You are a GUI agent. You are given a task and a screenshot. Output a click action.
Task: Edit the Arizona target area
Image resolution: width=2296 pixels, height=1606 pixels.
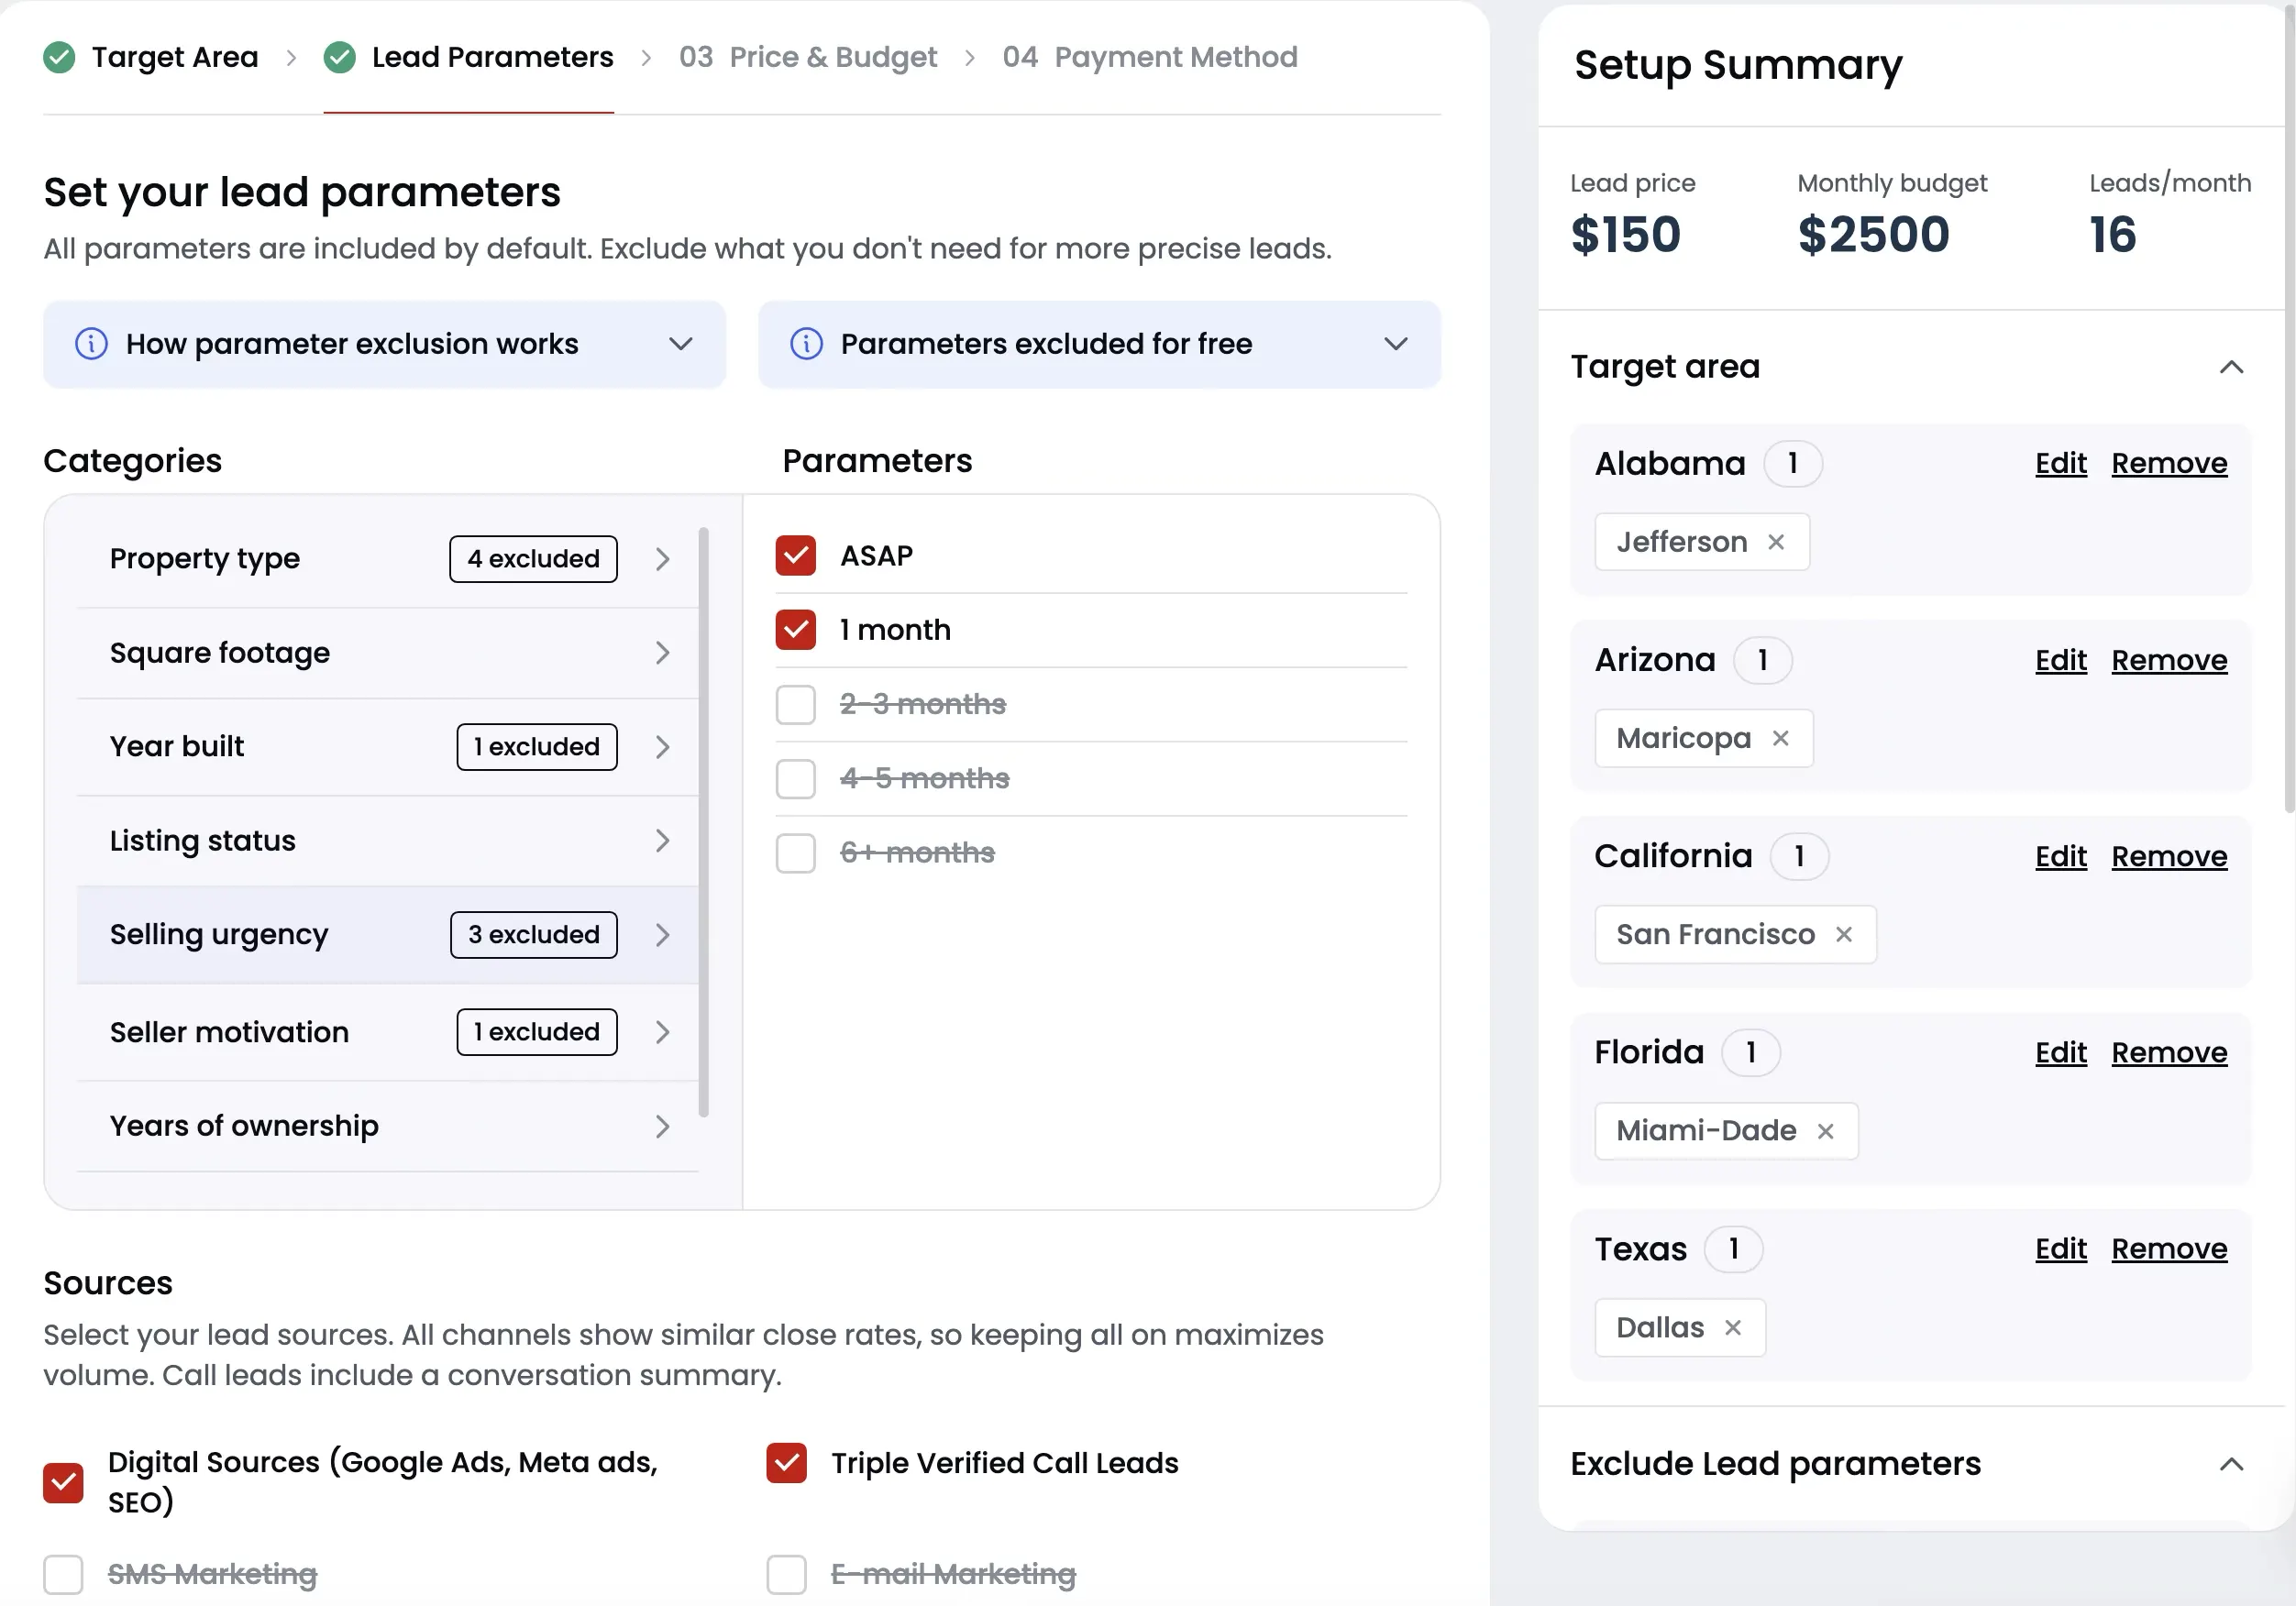[x=2061, y=660]
